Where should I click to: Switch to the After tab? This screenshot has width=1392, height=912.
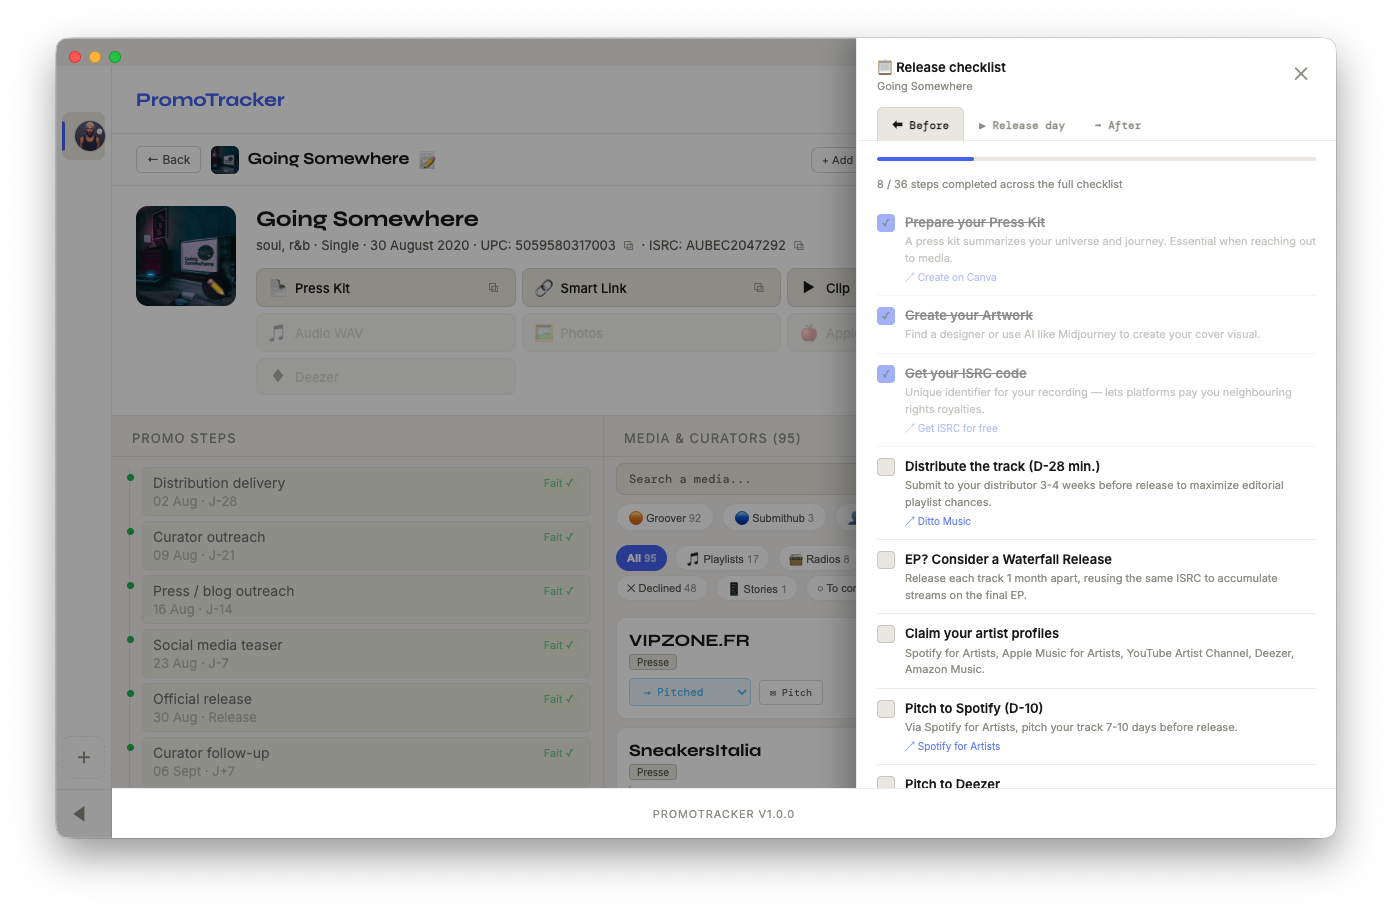[x=1117, y=125]
